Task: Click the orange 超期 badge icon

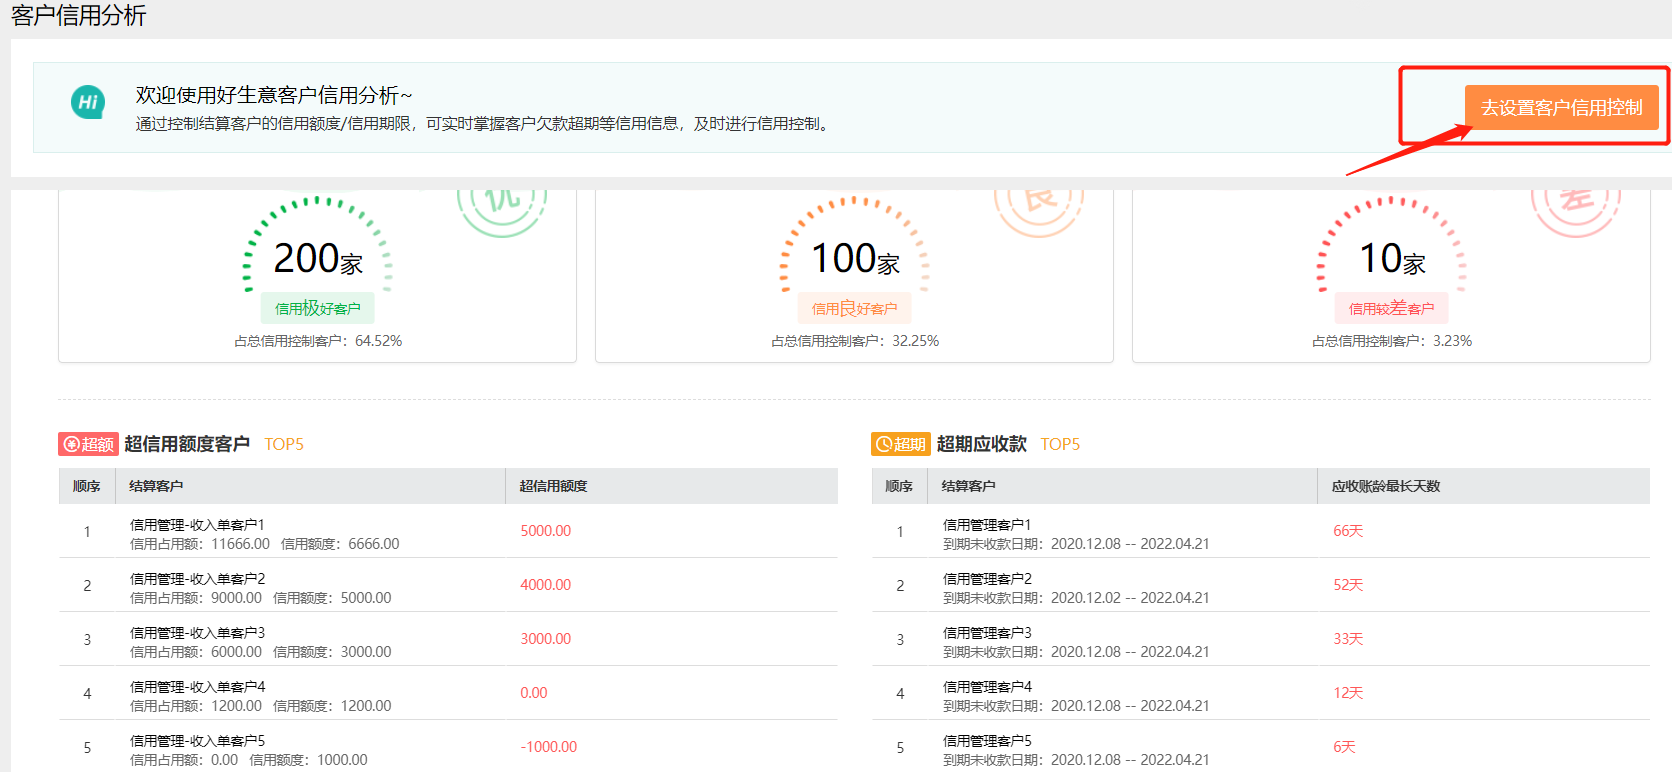Action: 900,444
